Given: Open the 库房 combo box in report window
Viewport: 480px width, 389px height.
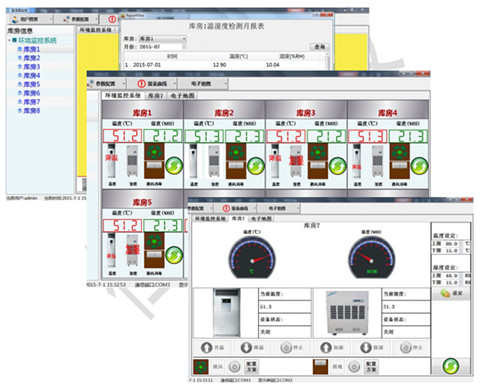Looking at the screenshot, I should (162, 39).
